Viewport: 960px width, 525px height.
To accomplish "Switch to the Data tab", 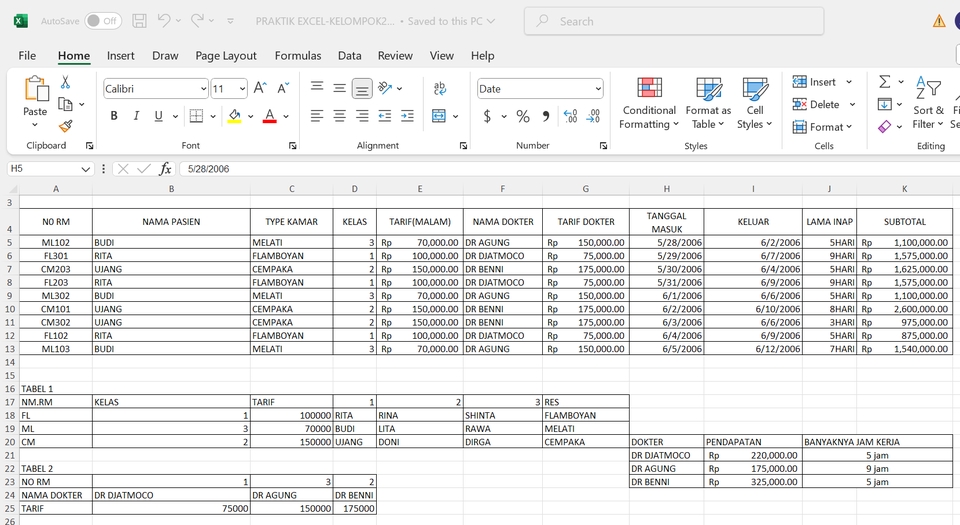I will coord(350,56).
